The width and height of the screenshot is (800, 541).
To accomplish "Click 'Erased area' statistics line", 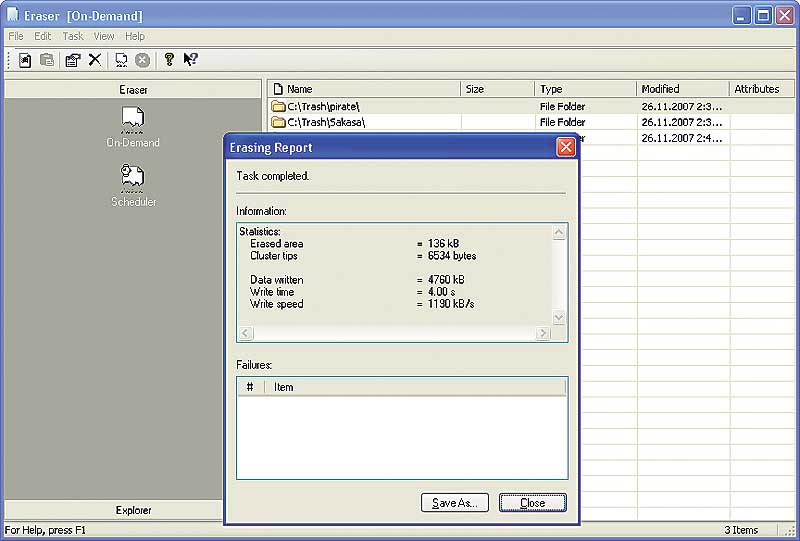I will tap(357, 243).
